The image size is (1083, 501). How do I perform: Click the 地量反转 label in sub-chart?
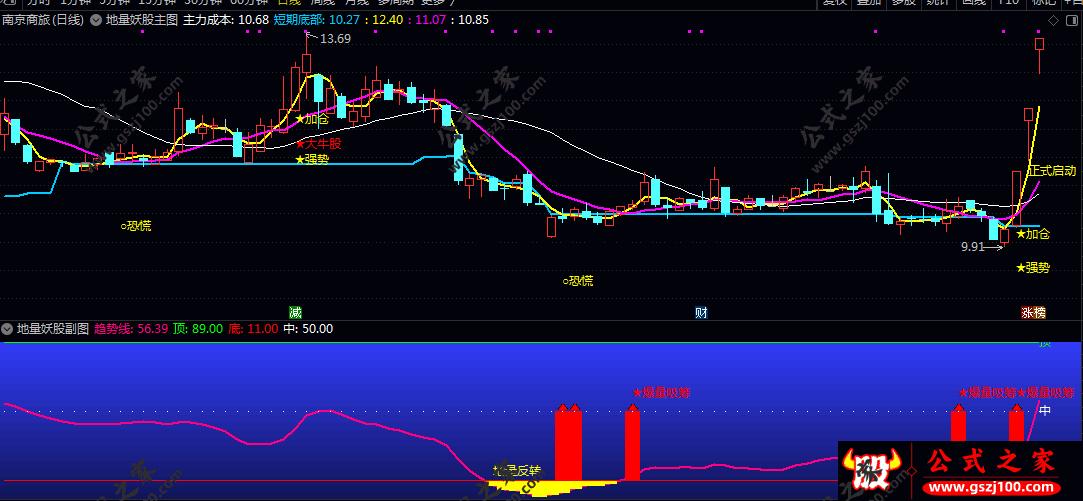pyautogui.click(x=517, y=471)
